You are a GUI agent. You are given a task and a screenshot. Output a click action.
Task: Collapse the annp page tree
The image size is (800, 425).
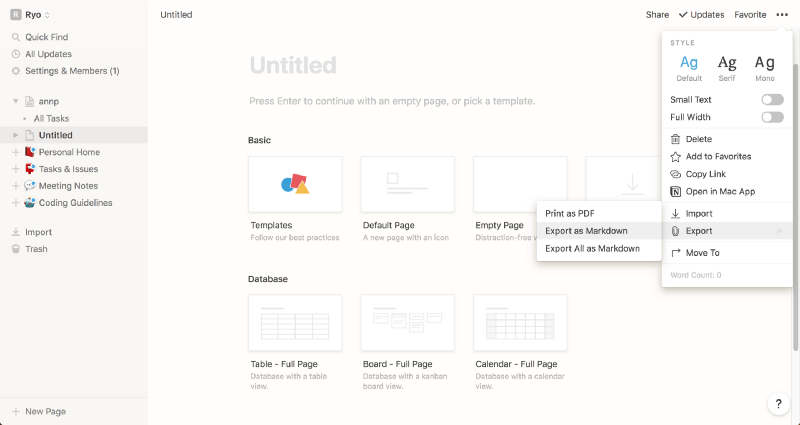point(16,102)
